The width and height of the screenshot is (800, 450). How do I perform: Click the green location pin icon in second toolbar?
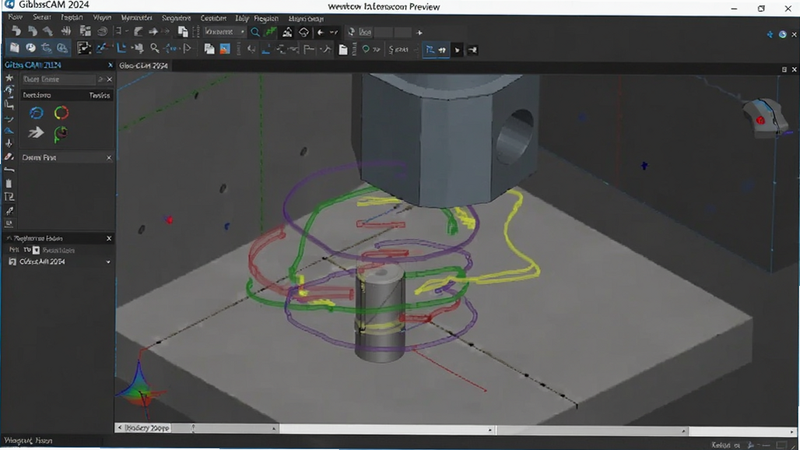click(x=366, y=49)
